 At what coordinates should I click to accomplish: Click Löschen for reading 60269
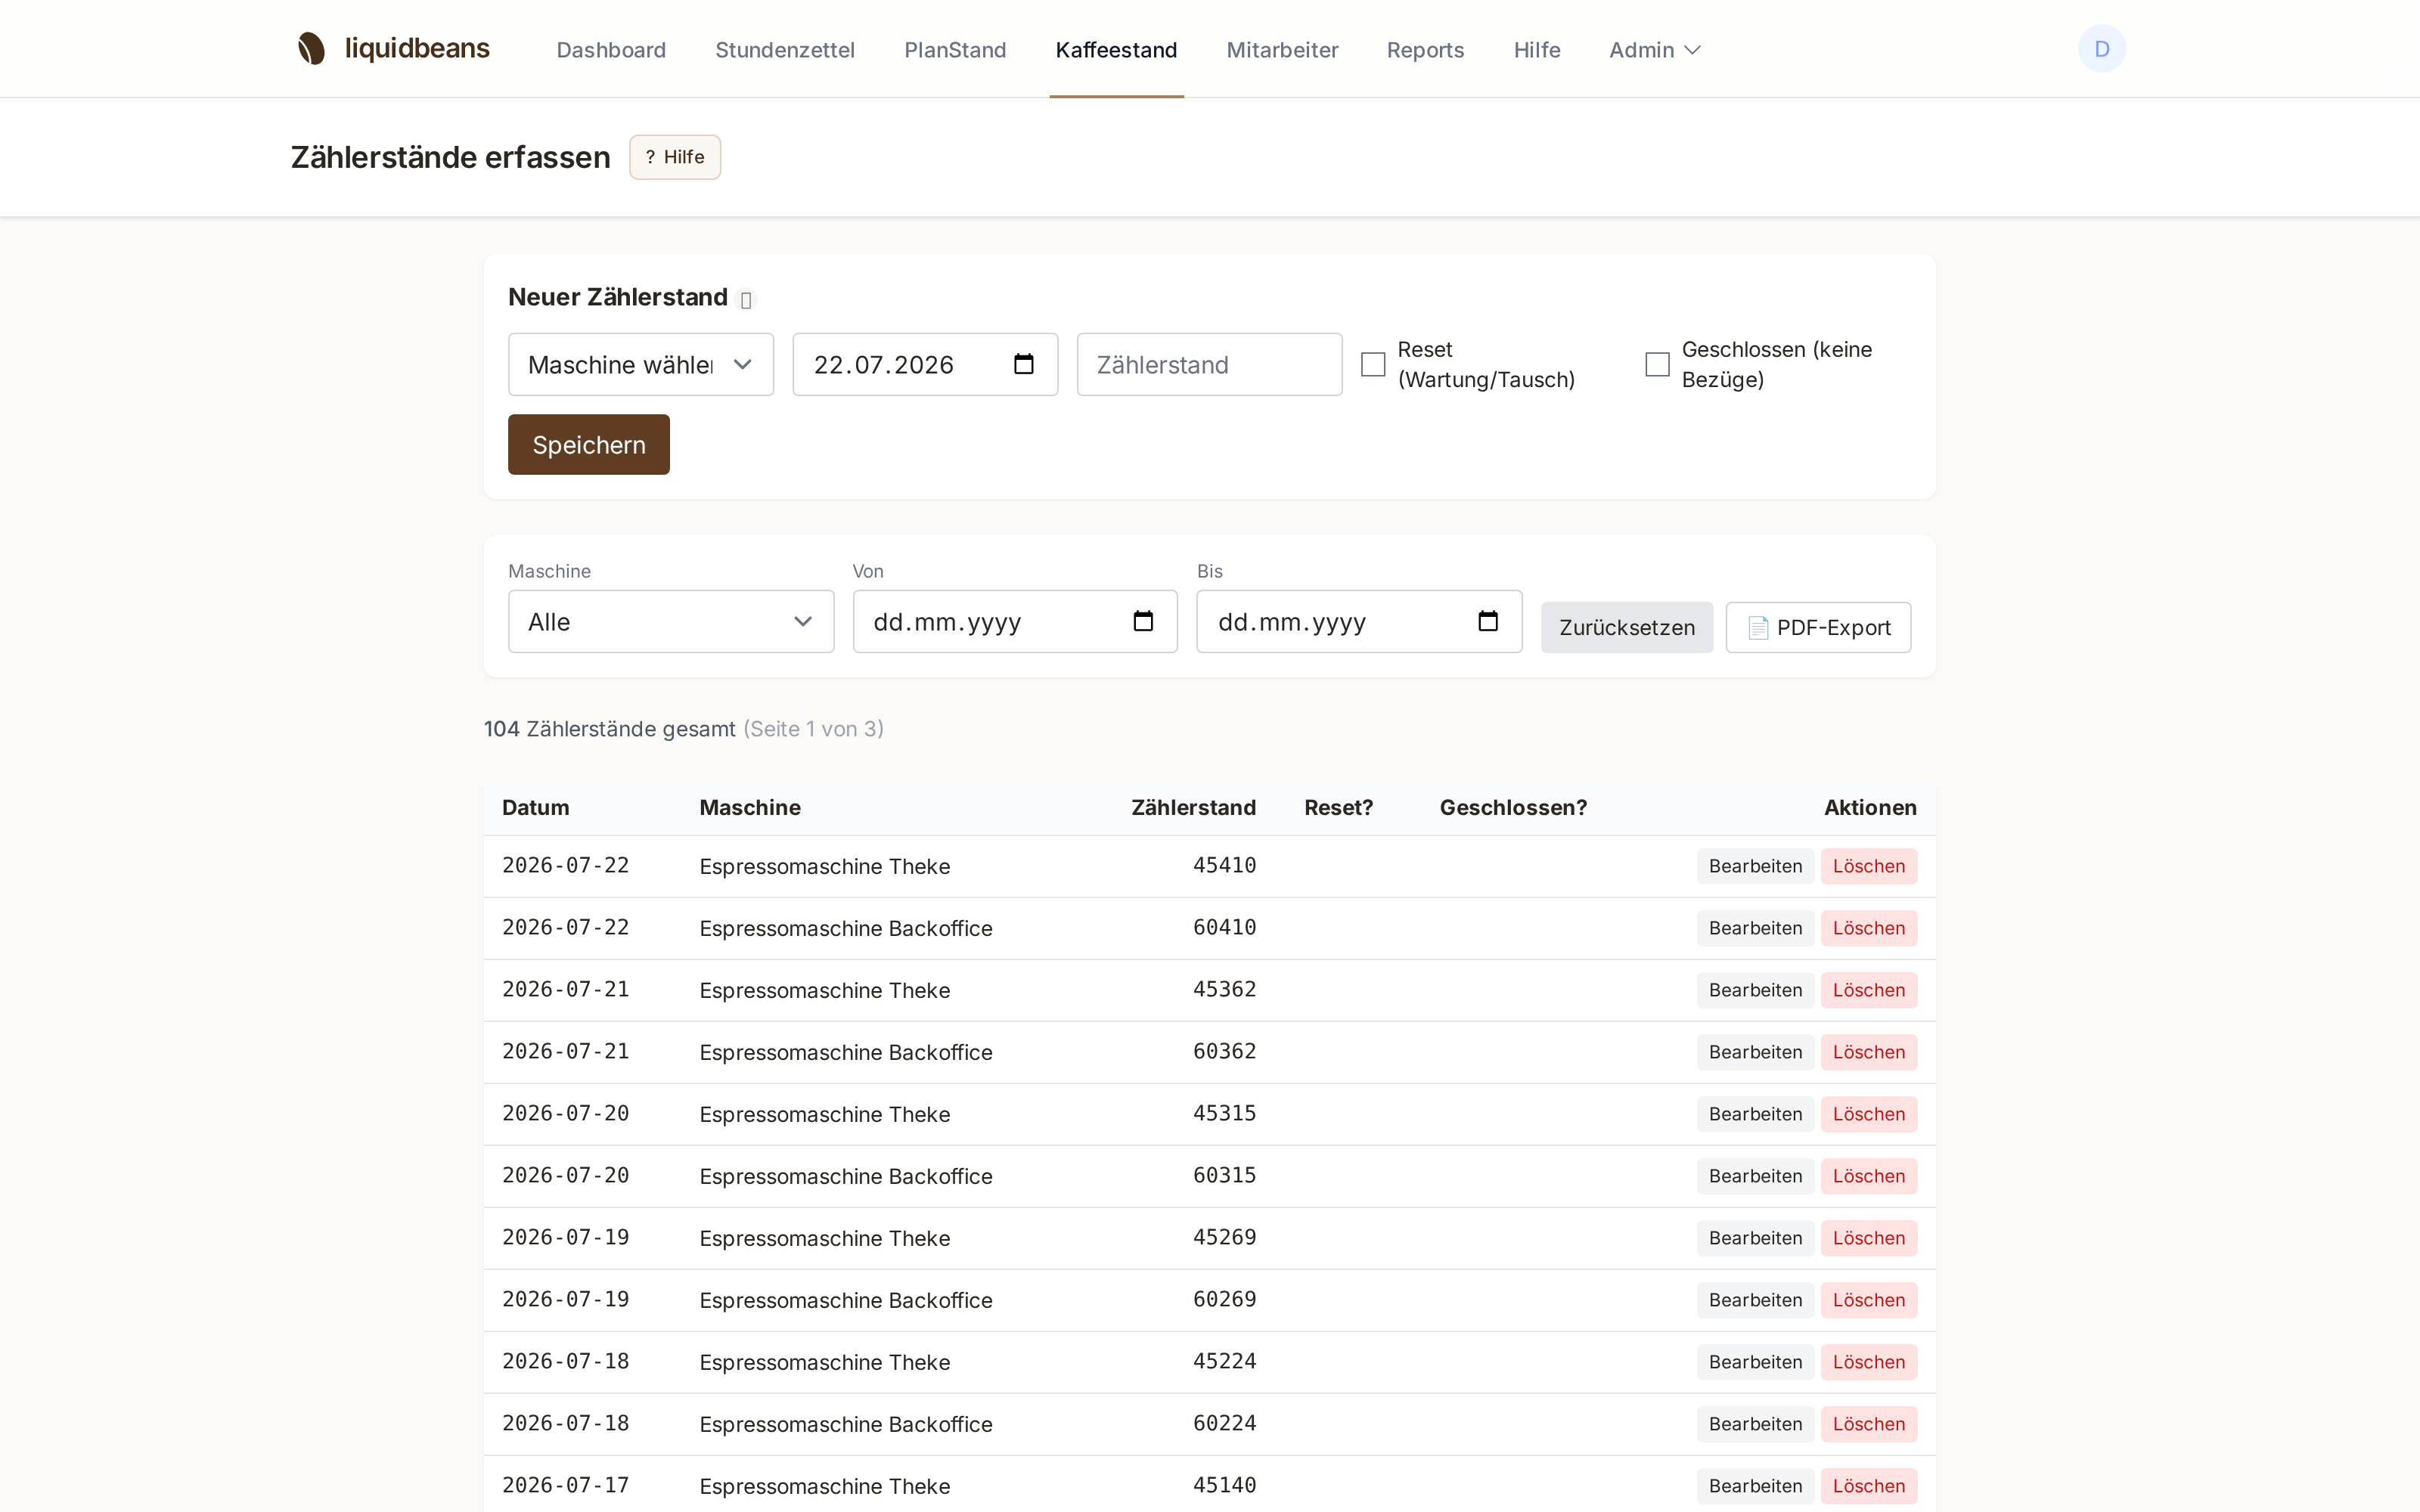click(1869, 1300)
